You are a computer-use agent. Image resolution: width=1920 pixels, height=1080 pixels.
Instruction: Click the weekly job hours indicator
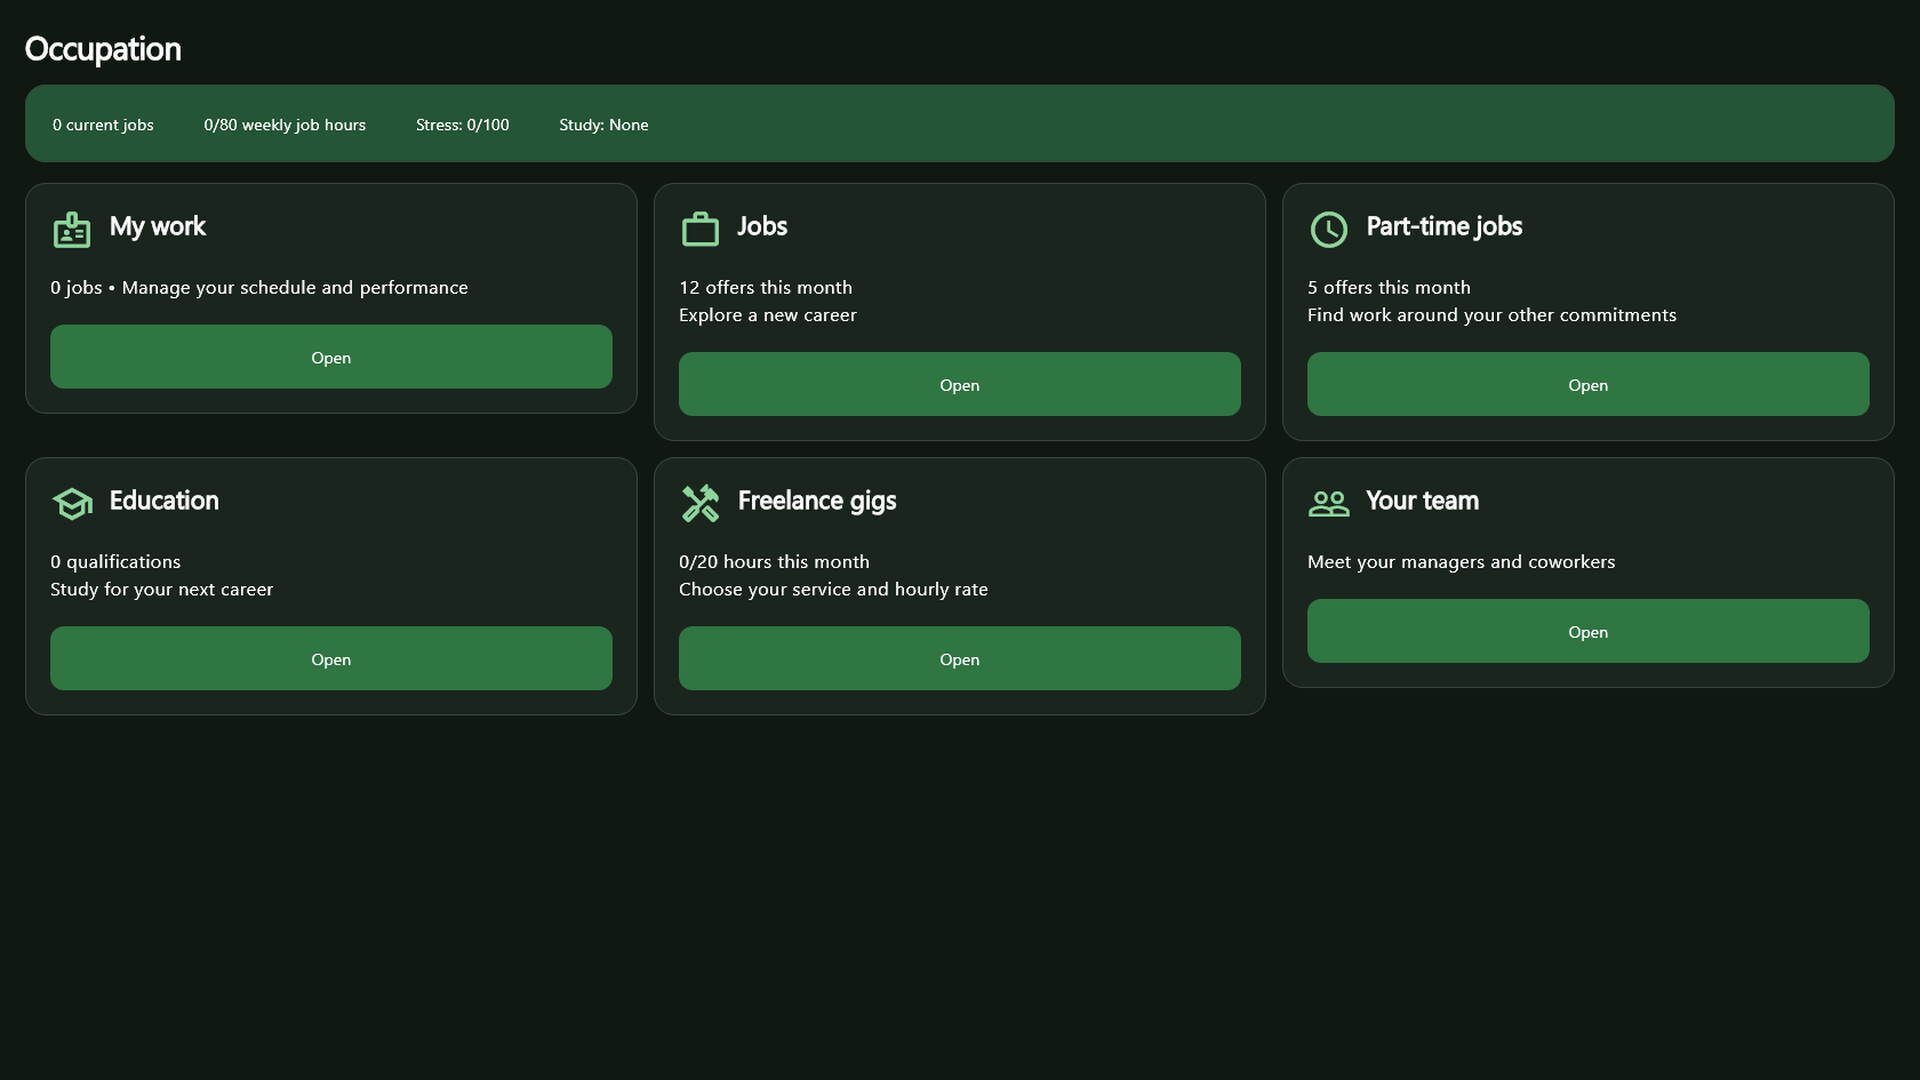285,125
